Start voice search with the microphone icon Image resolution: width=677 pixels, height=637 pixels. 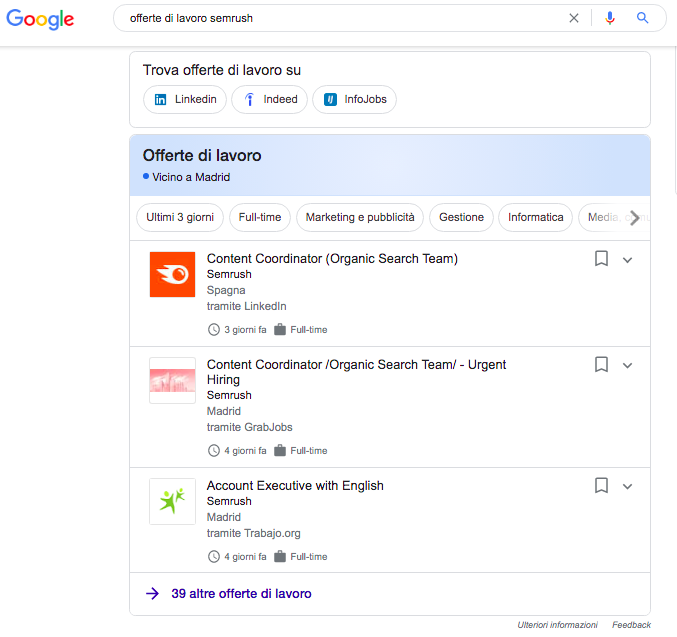(610, 18)
